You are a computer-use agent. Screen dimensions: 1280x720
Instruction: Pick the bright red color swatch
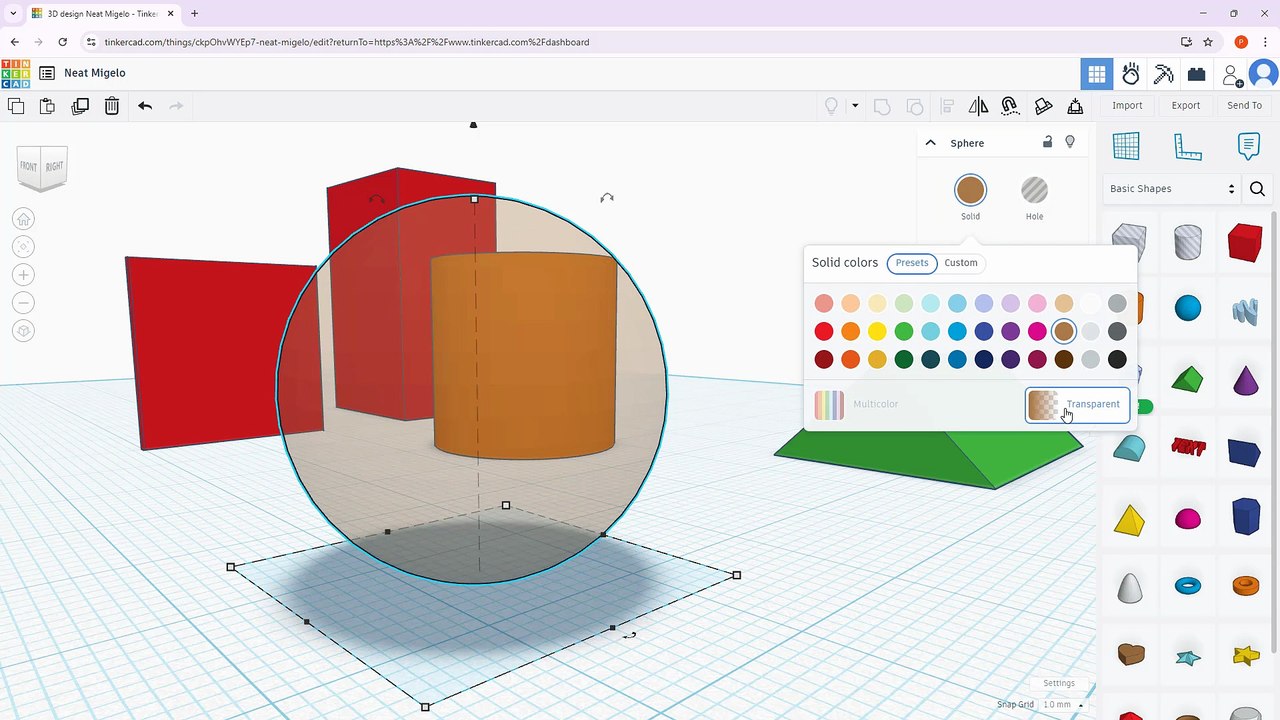click(824, 331)
